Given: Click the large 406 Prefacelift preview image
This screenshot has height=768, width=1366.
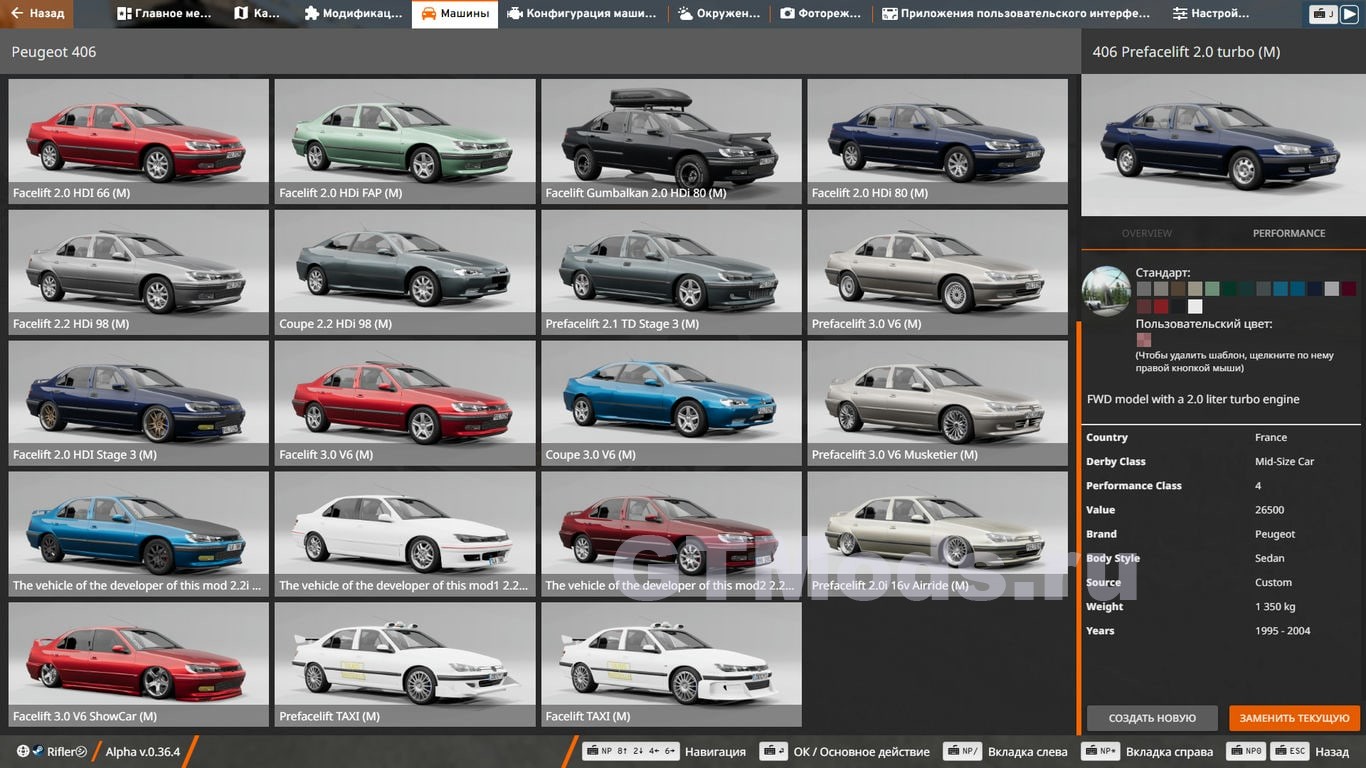Looking at the screenshot, I should tap(1223, 145).
